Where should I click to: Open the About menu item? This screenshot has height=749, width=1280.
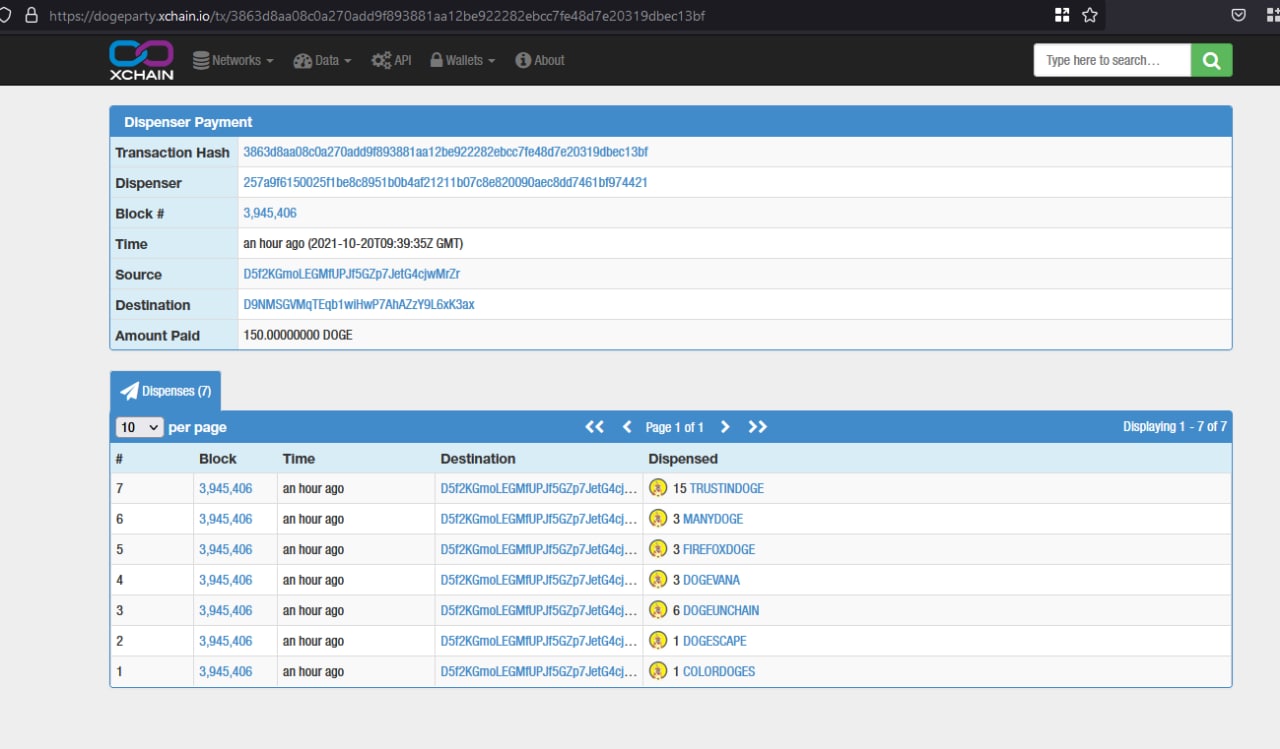(540, 60)
